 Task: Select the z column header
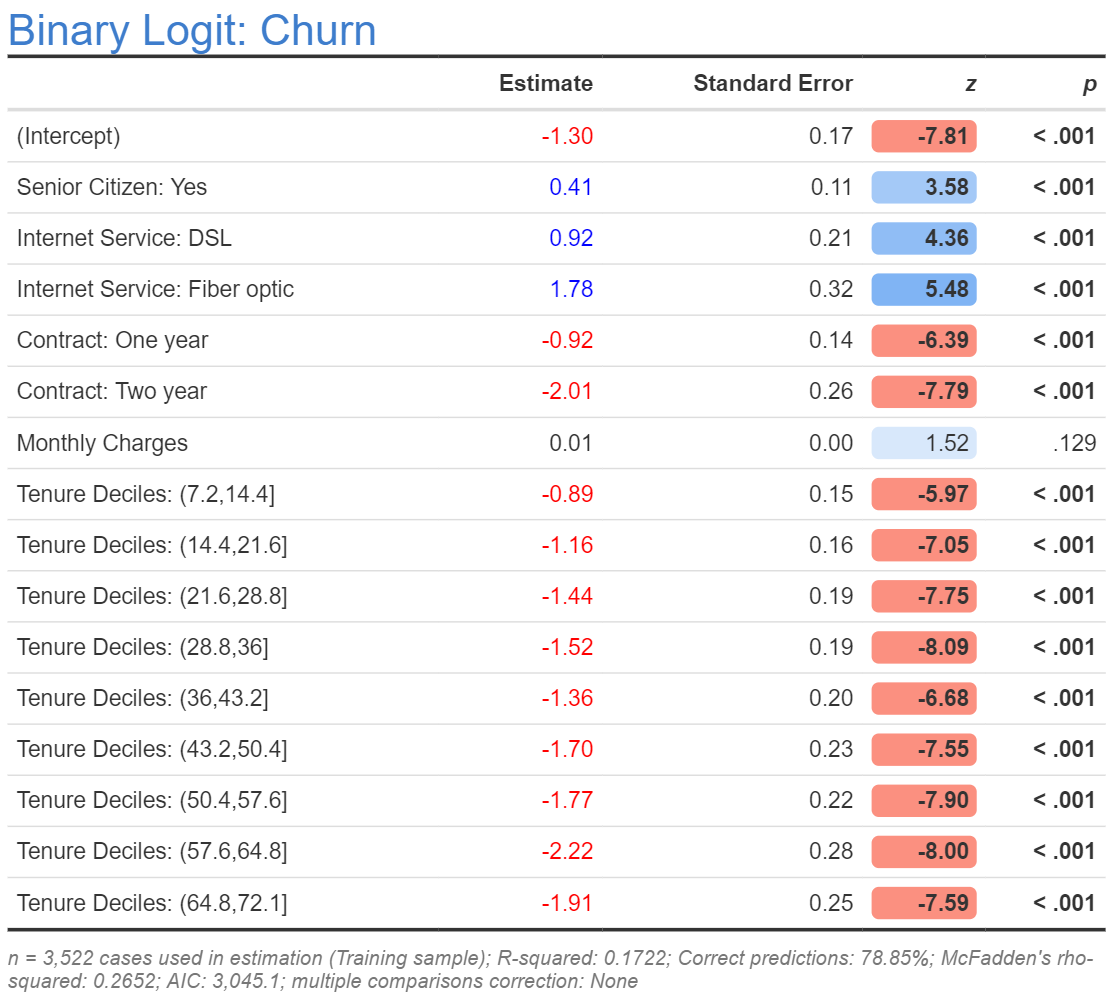coord(969,85)
